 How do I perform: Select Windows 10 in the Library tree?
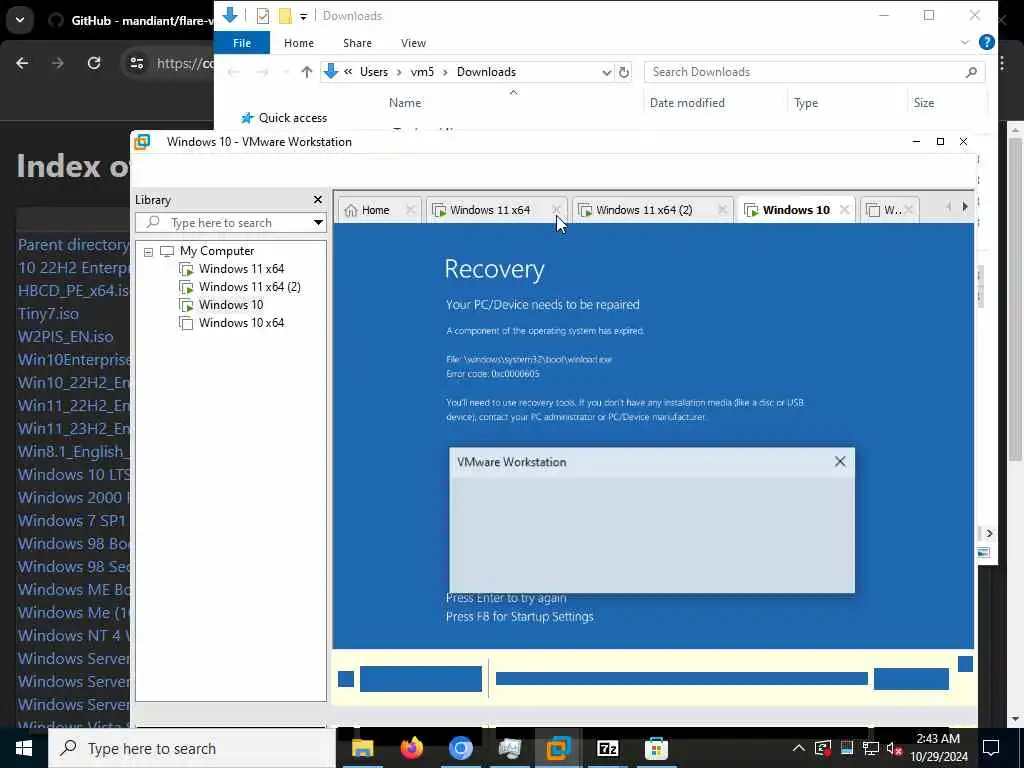click(231, 304)
